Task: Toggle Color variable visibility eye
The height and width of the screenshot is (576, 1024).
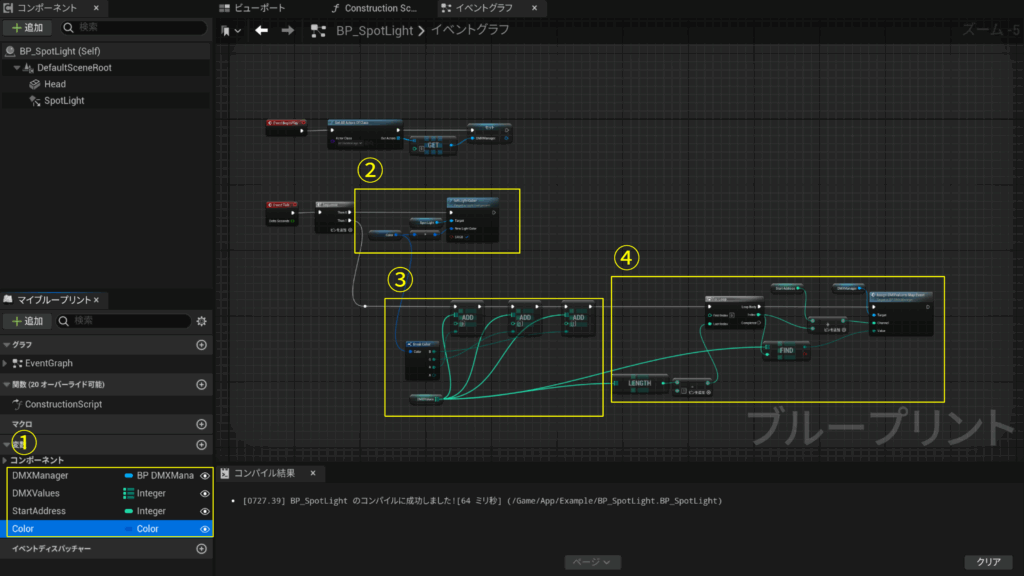Action: pos(205,528)
